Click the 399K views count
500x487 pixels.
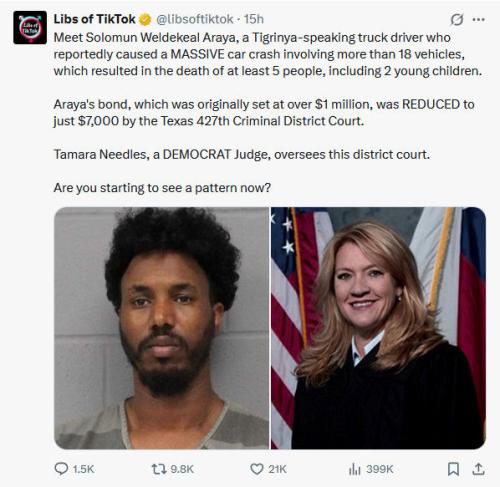tap(380, 469)
